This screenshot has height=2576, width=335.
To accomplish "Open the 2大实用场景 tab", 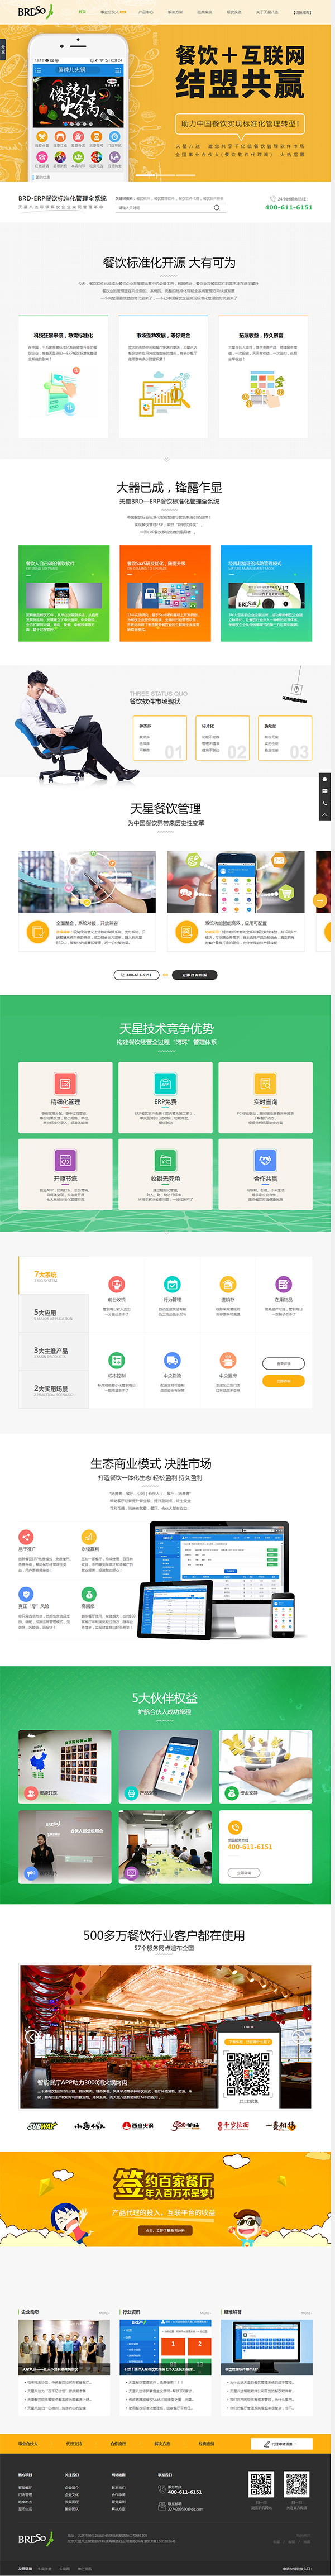I will coord(51,1389).
